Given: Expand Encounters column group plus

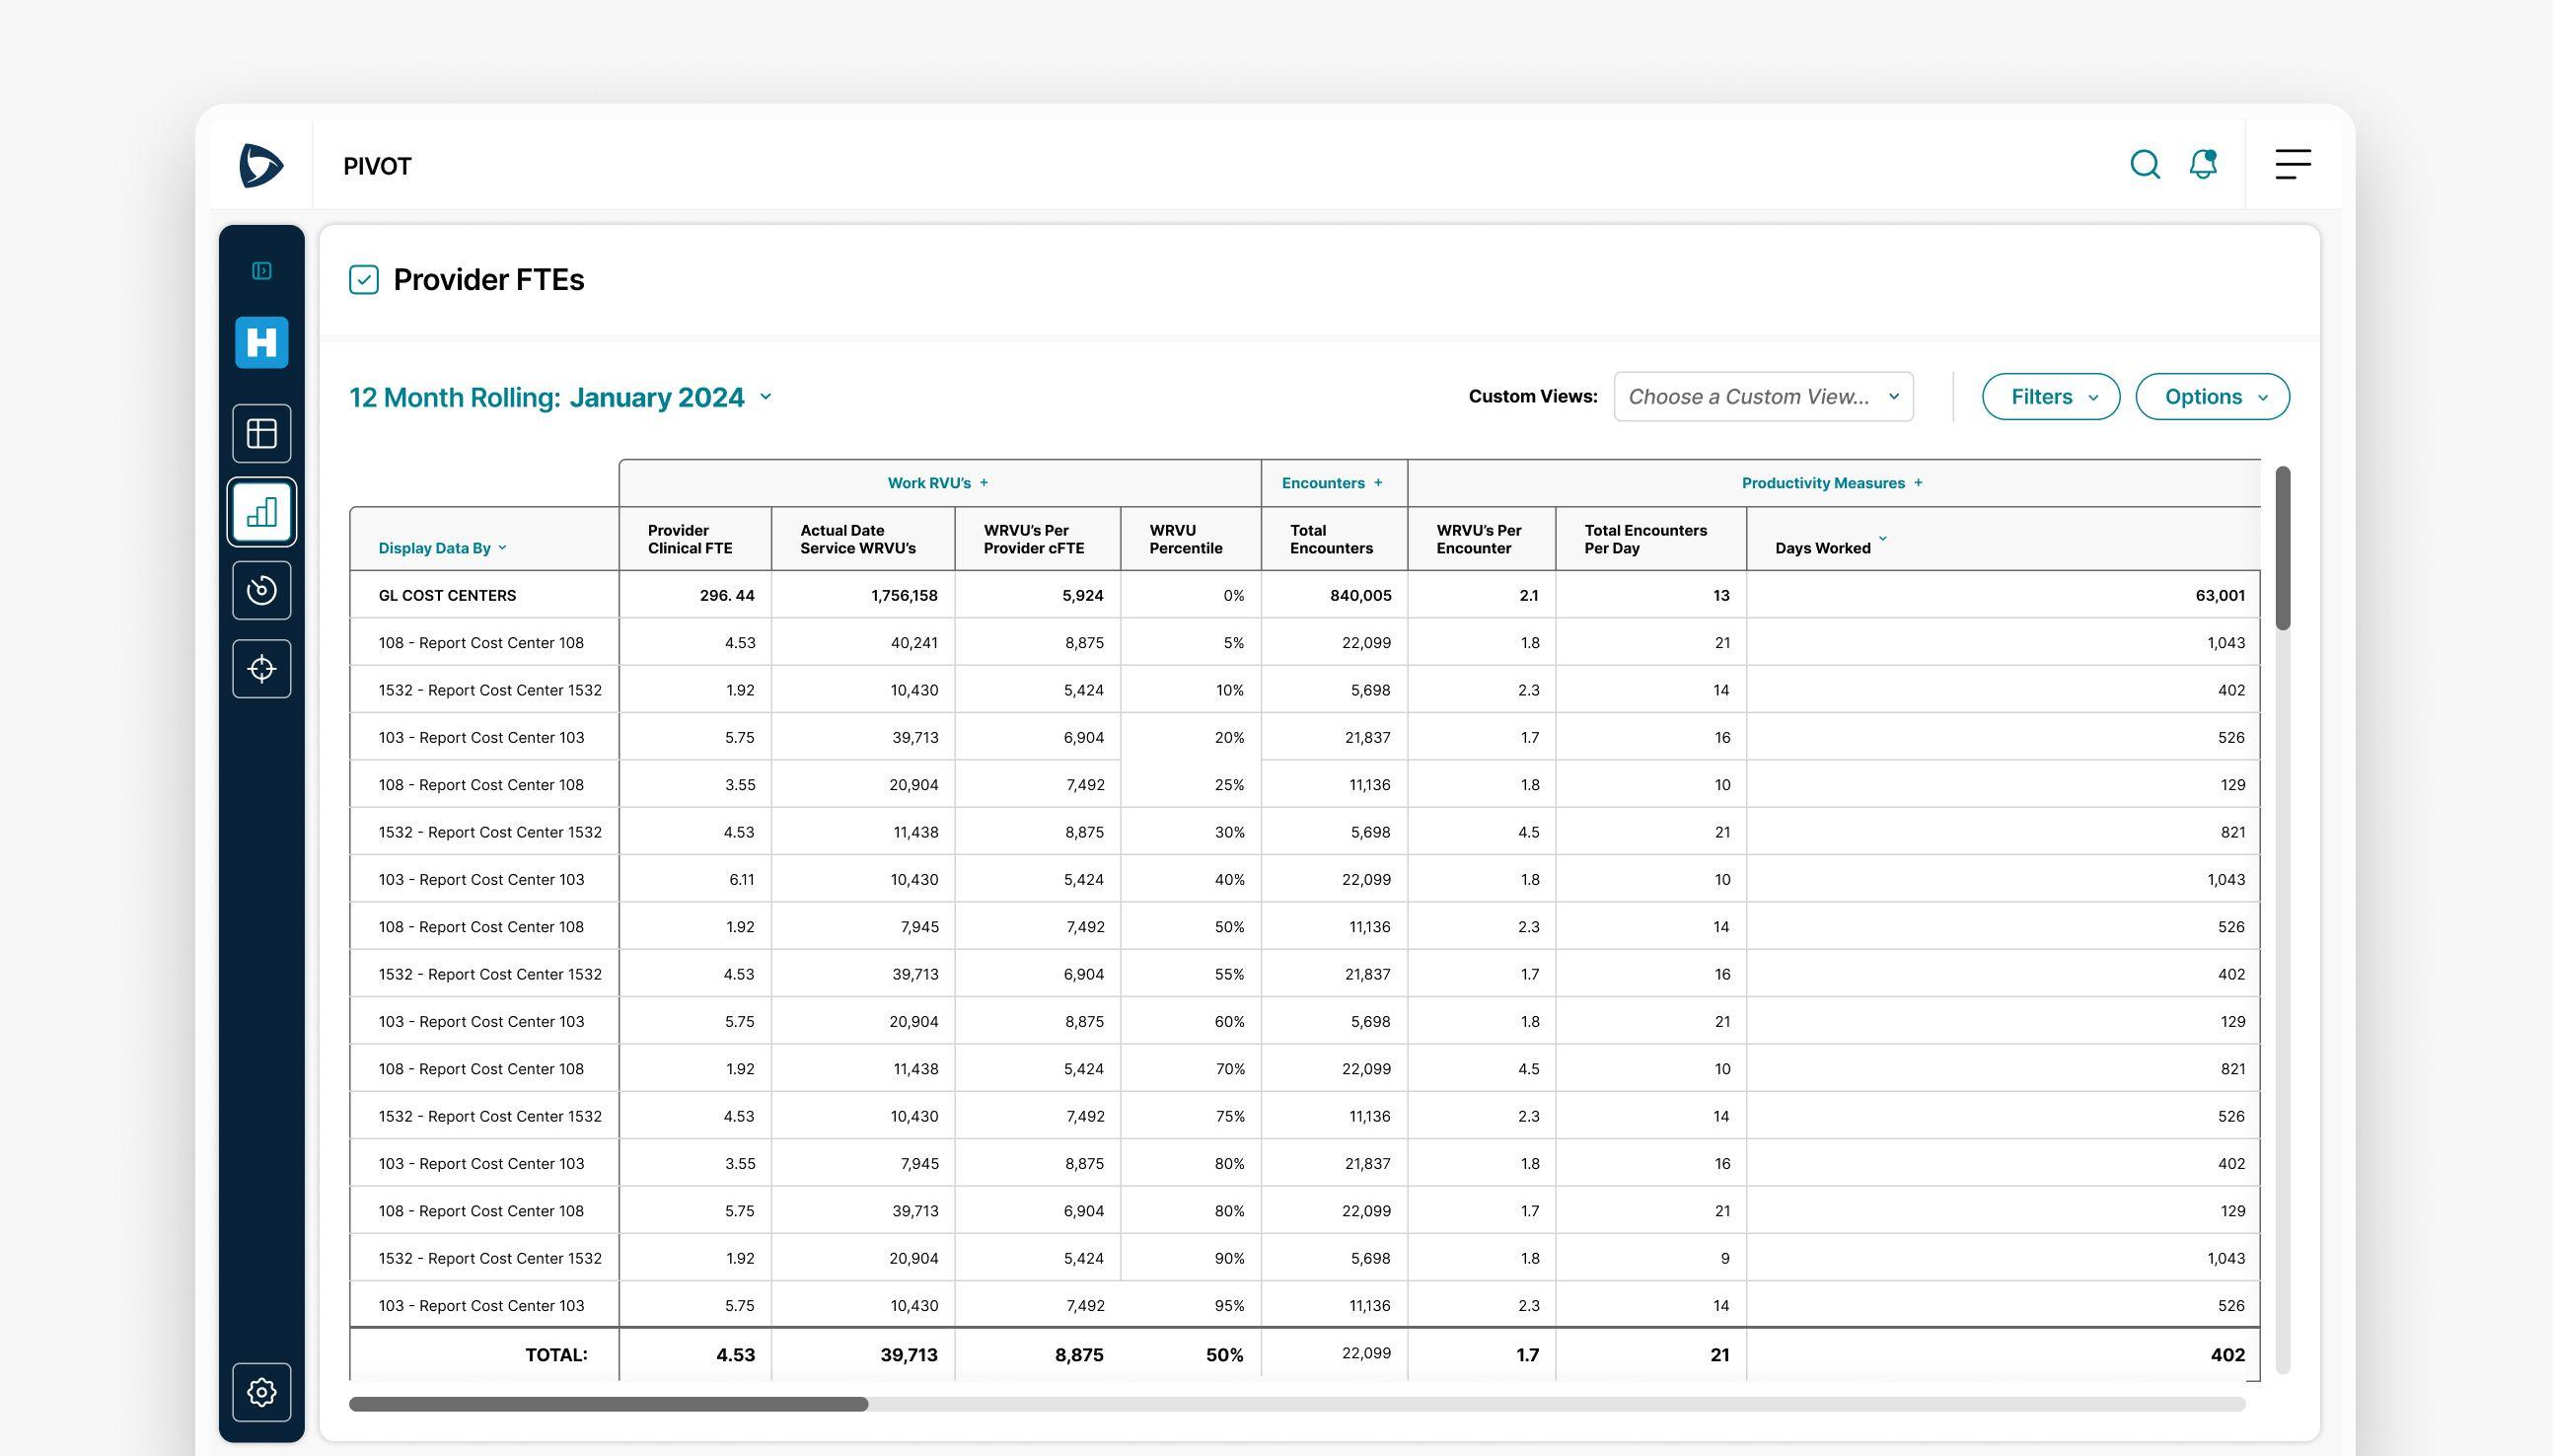Looking at the screenshot, I should pos(1378,483).
